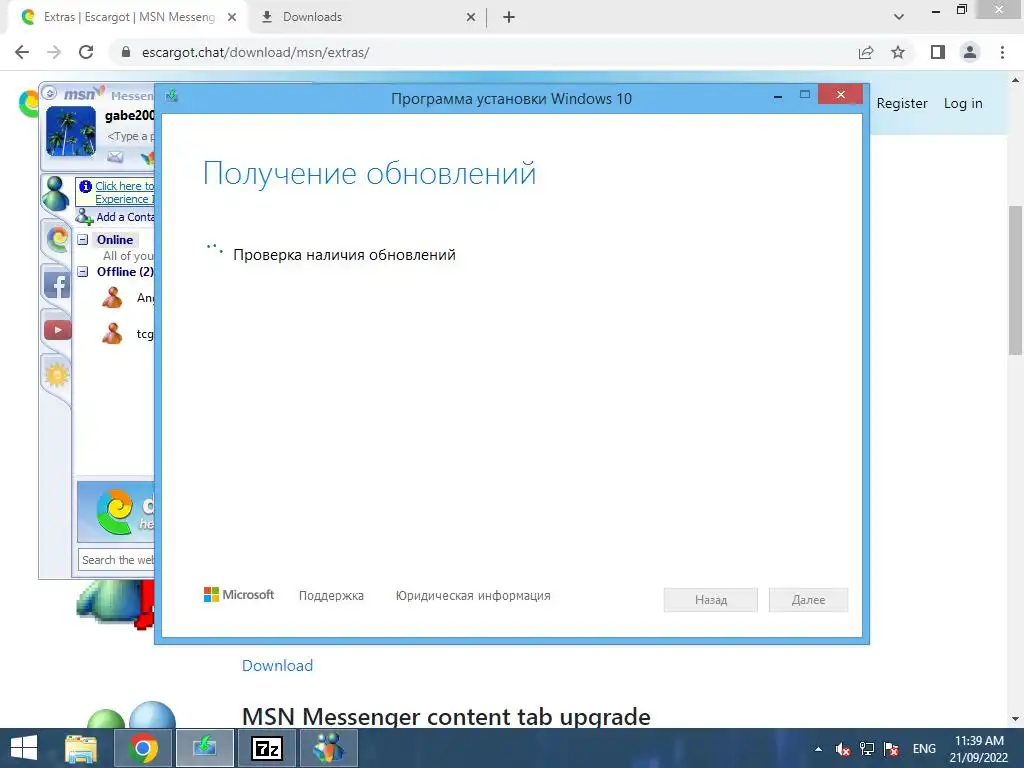Click the MSN mail envelope icon
This screenshot has height=768, width=1024.
click(x=115, y=157)
